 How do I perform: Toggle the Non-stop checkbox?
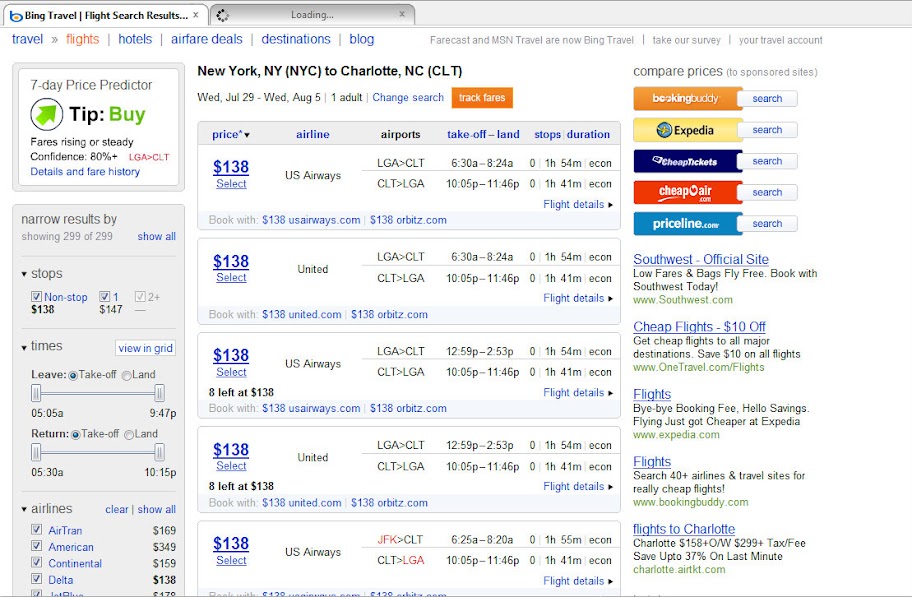(x=37, y=297)
